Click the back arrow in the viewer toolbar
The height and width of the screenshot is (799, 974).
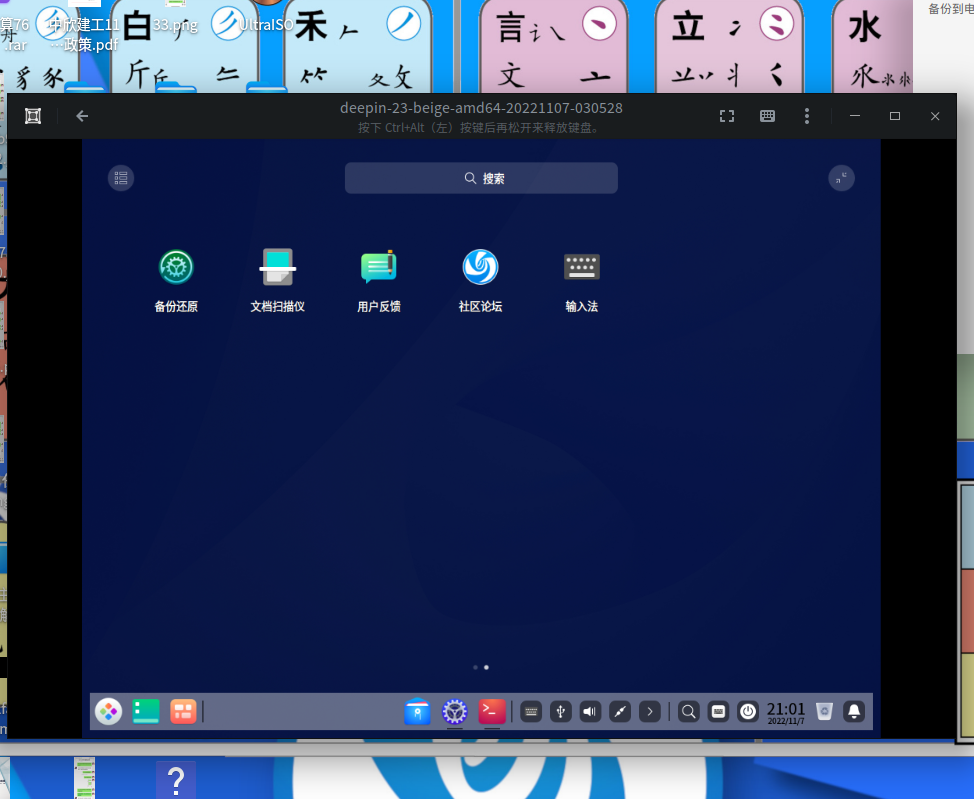(81, 116)
